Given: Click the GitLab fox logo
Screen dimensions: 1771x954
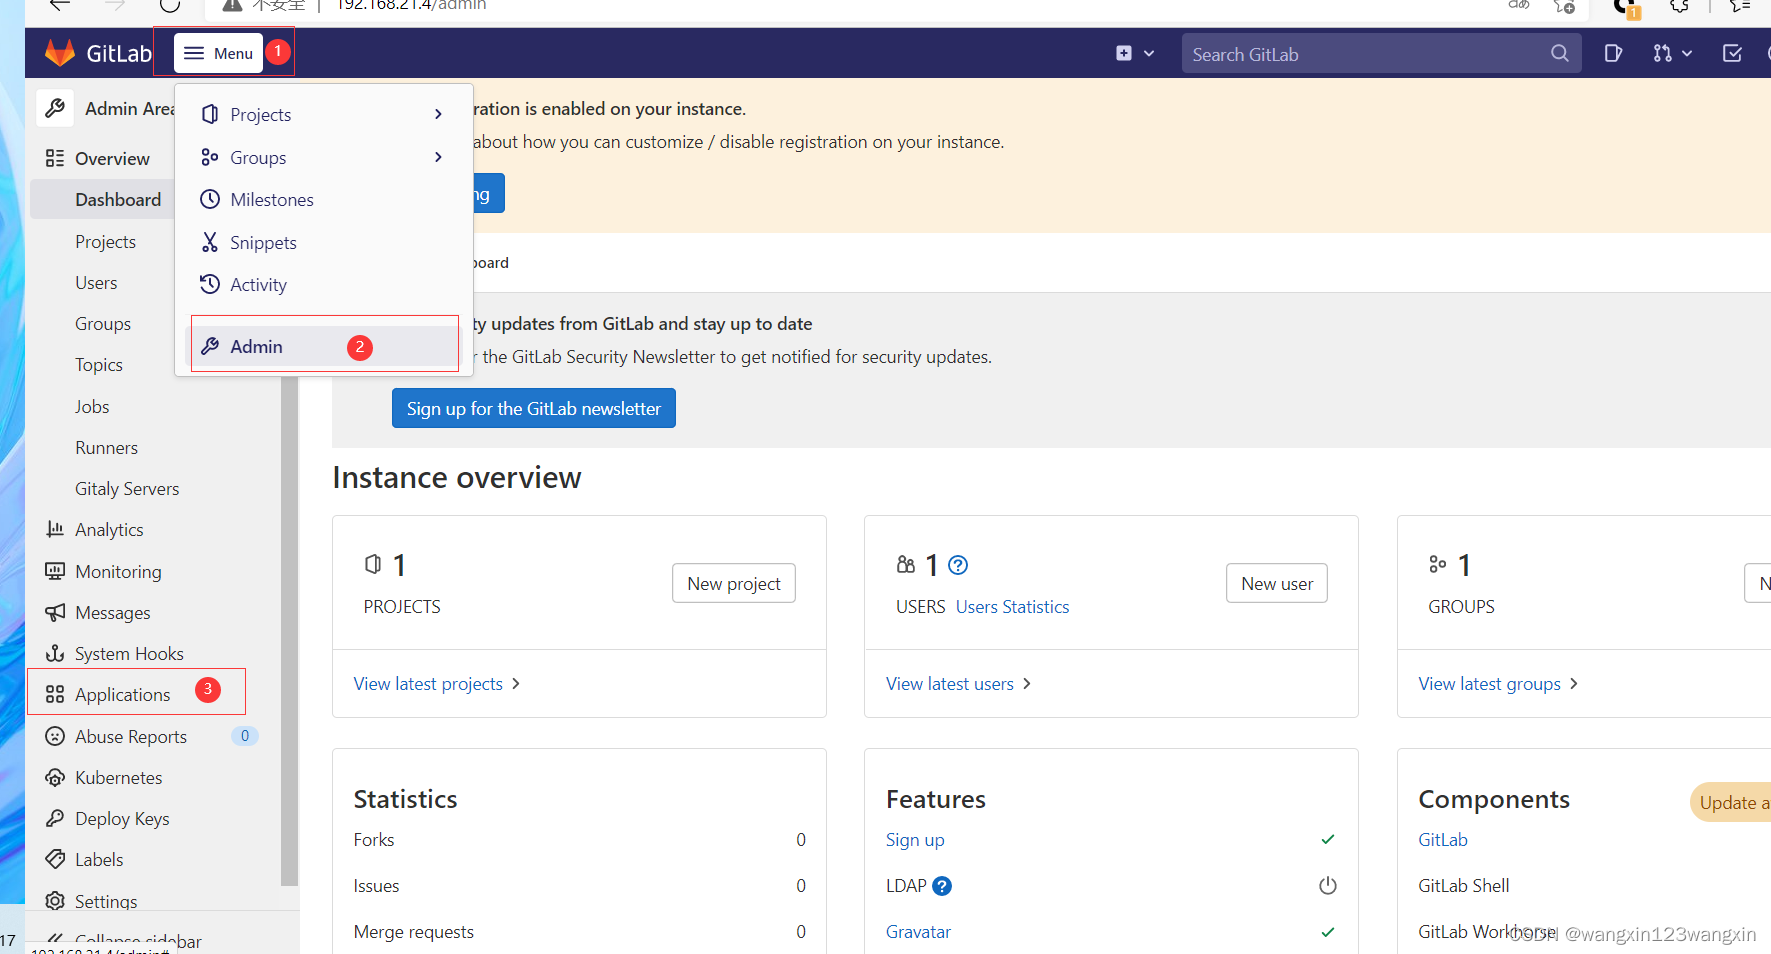Looking at the screenshot, I should coord(60,53).
